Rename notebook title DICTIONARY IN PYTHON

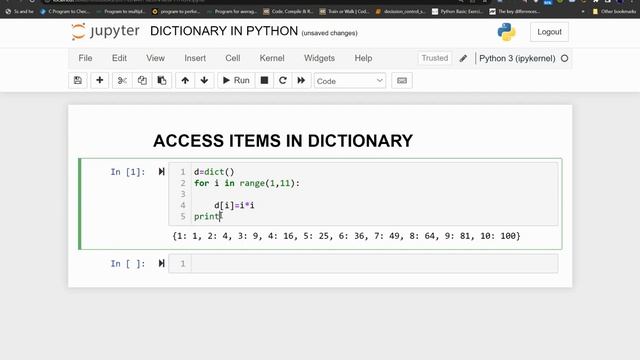224,31
